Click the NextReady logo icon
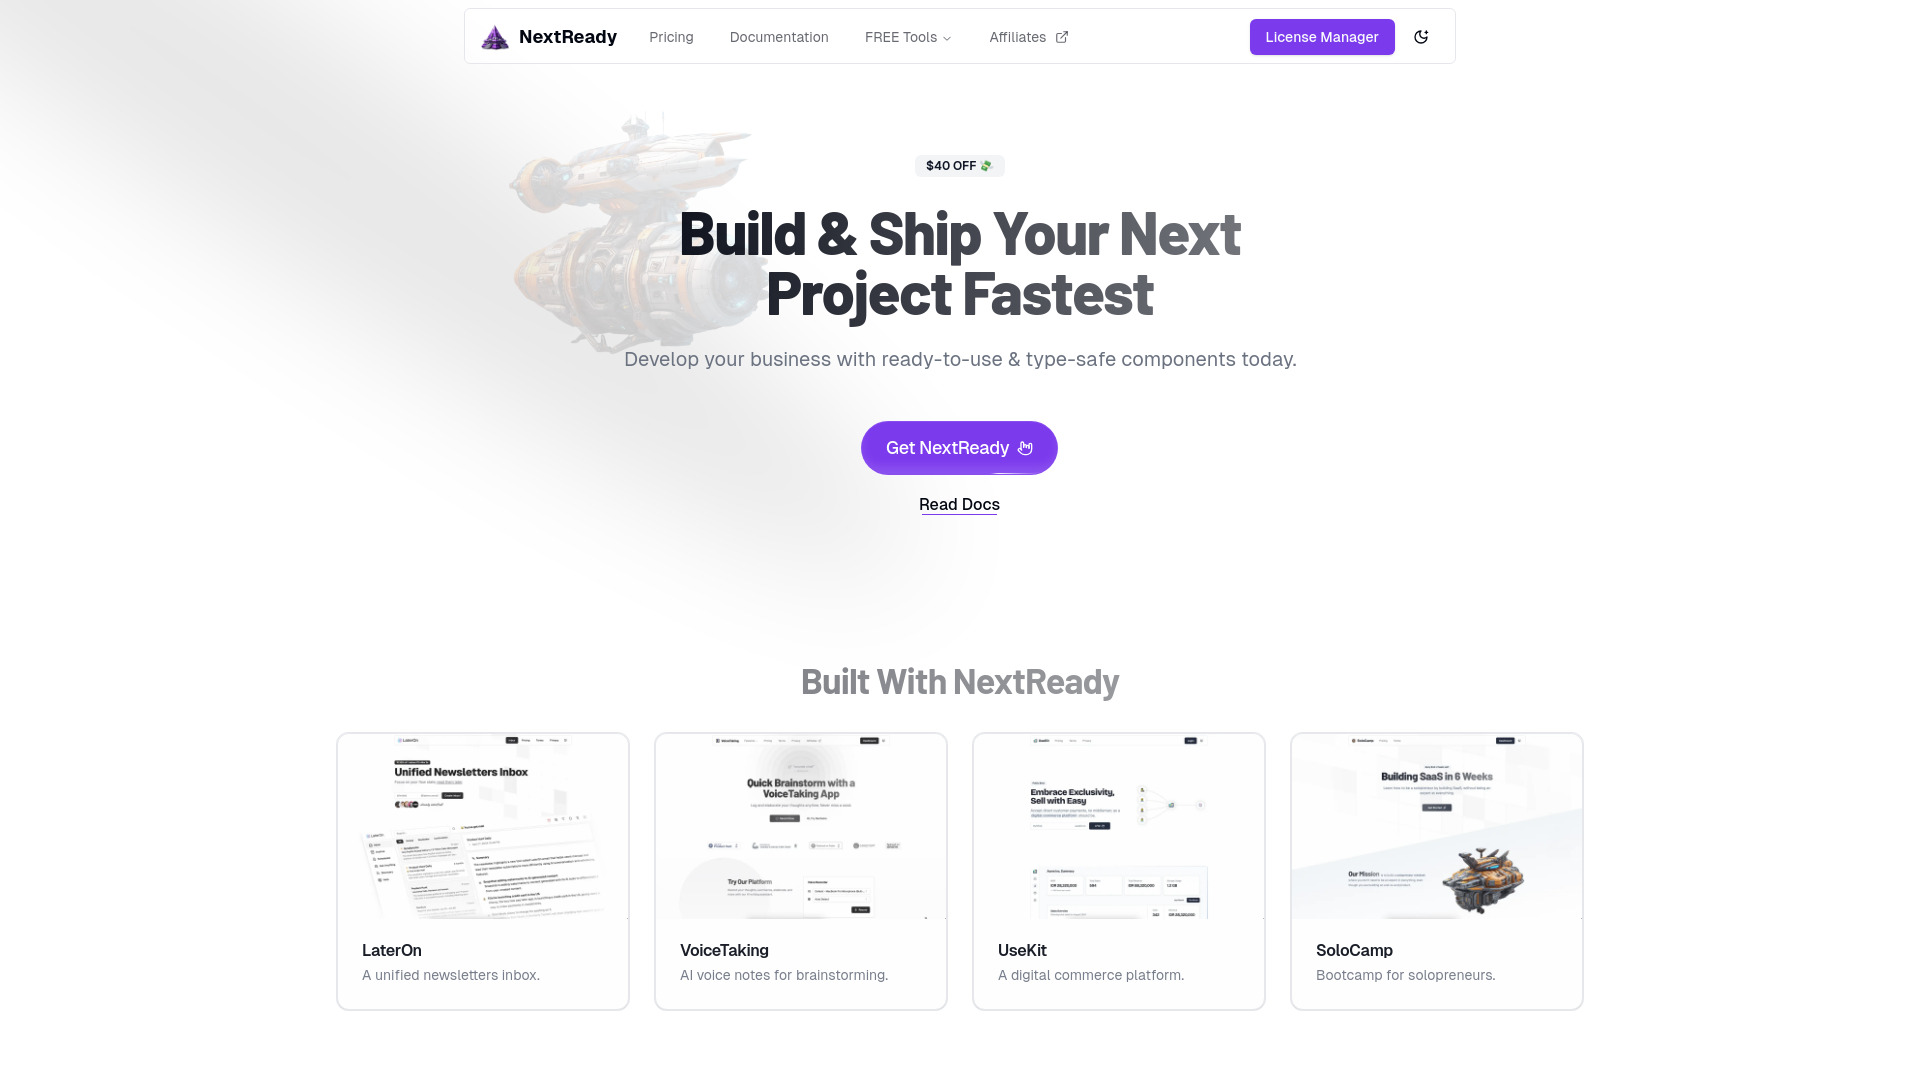1920x1080 pixels. coord(495,37)
